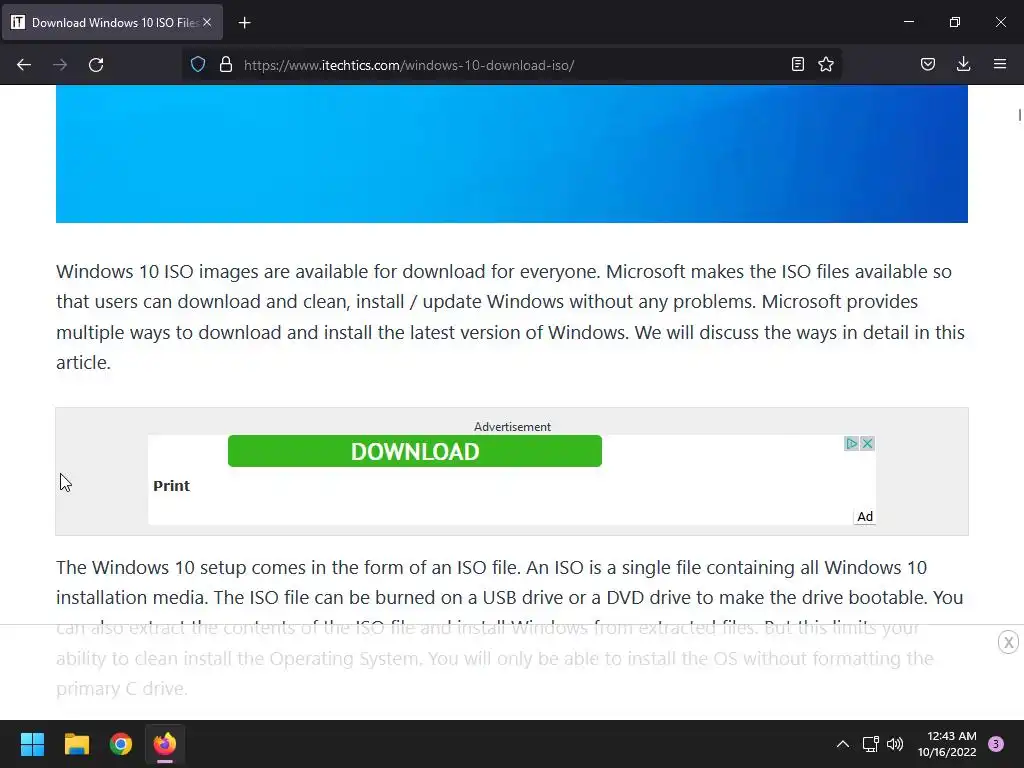
Task: Open the AdChoices triangle icon
Action: point(851,444)
